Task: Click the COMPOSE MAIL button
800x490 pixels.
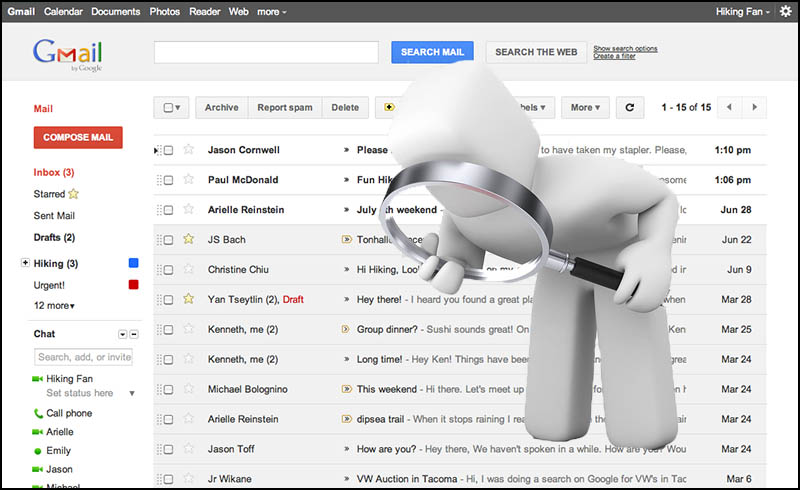Action: [x=78, y=137]
